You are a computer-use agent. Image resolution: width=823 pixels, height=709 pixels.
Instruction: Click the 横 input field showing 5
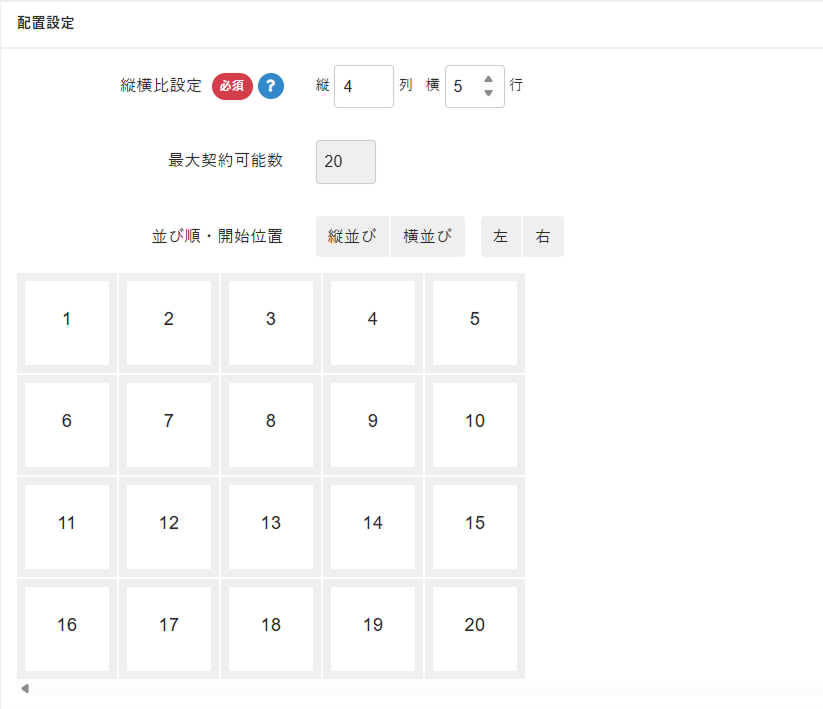474,86
